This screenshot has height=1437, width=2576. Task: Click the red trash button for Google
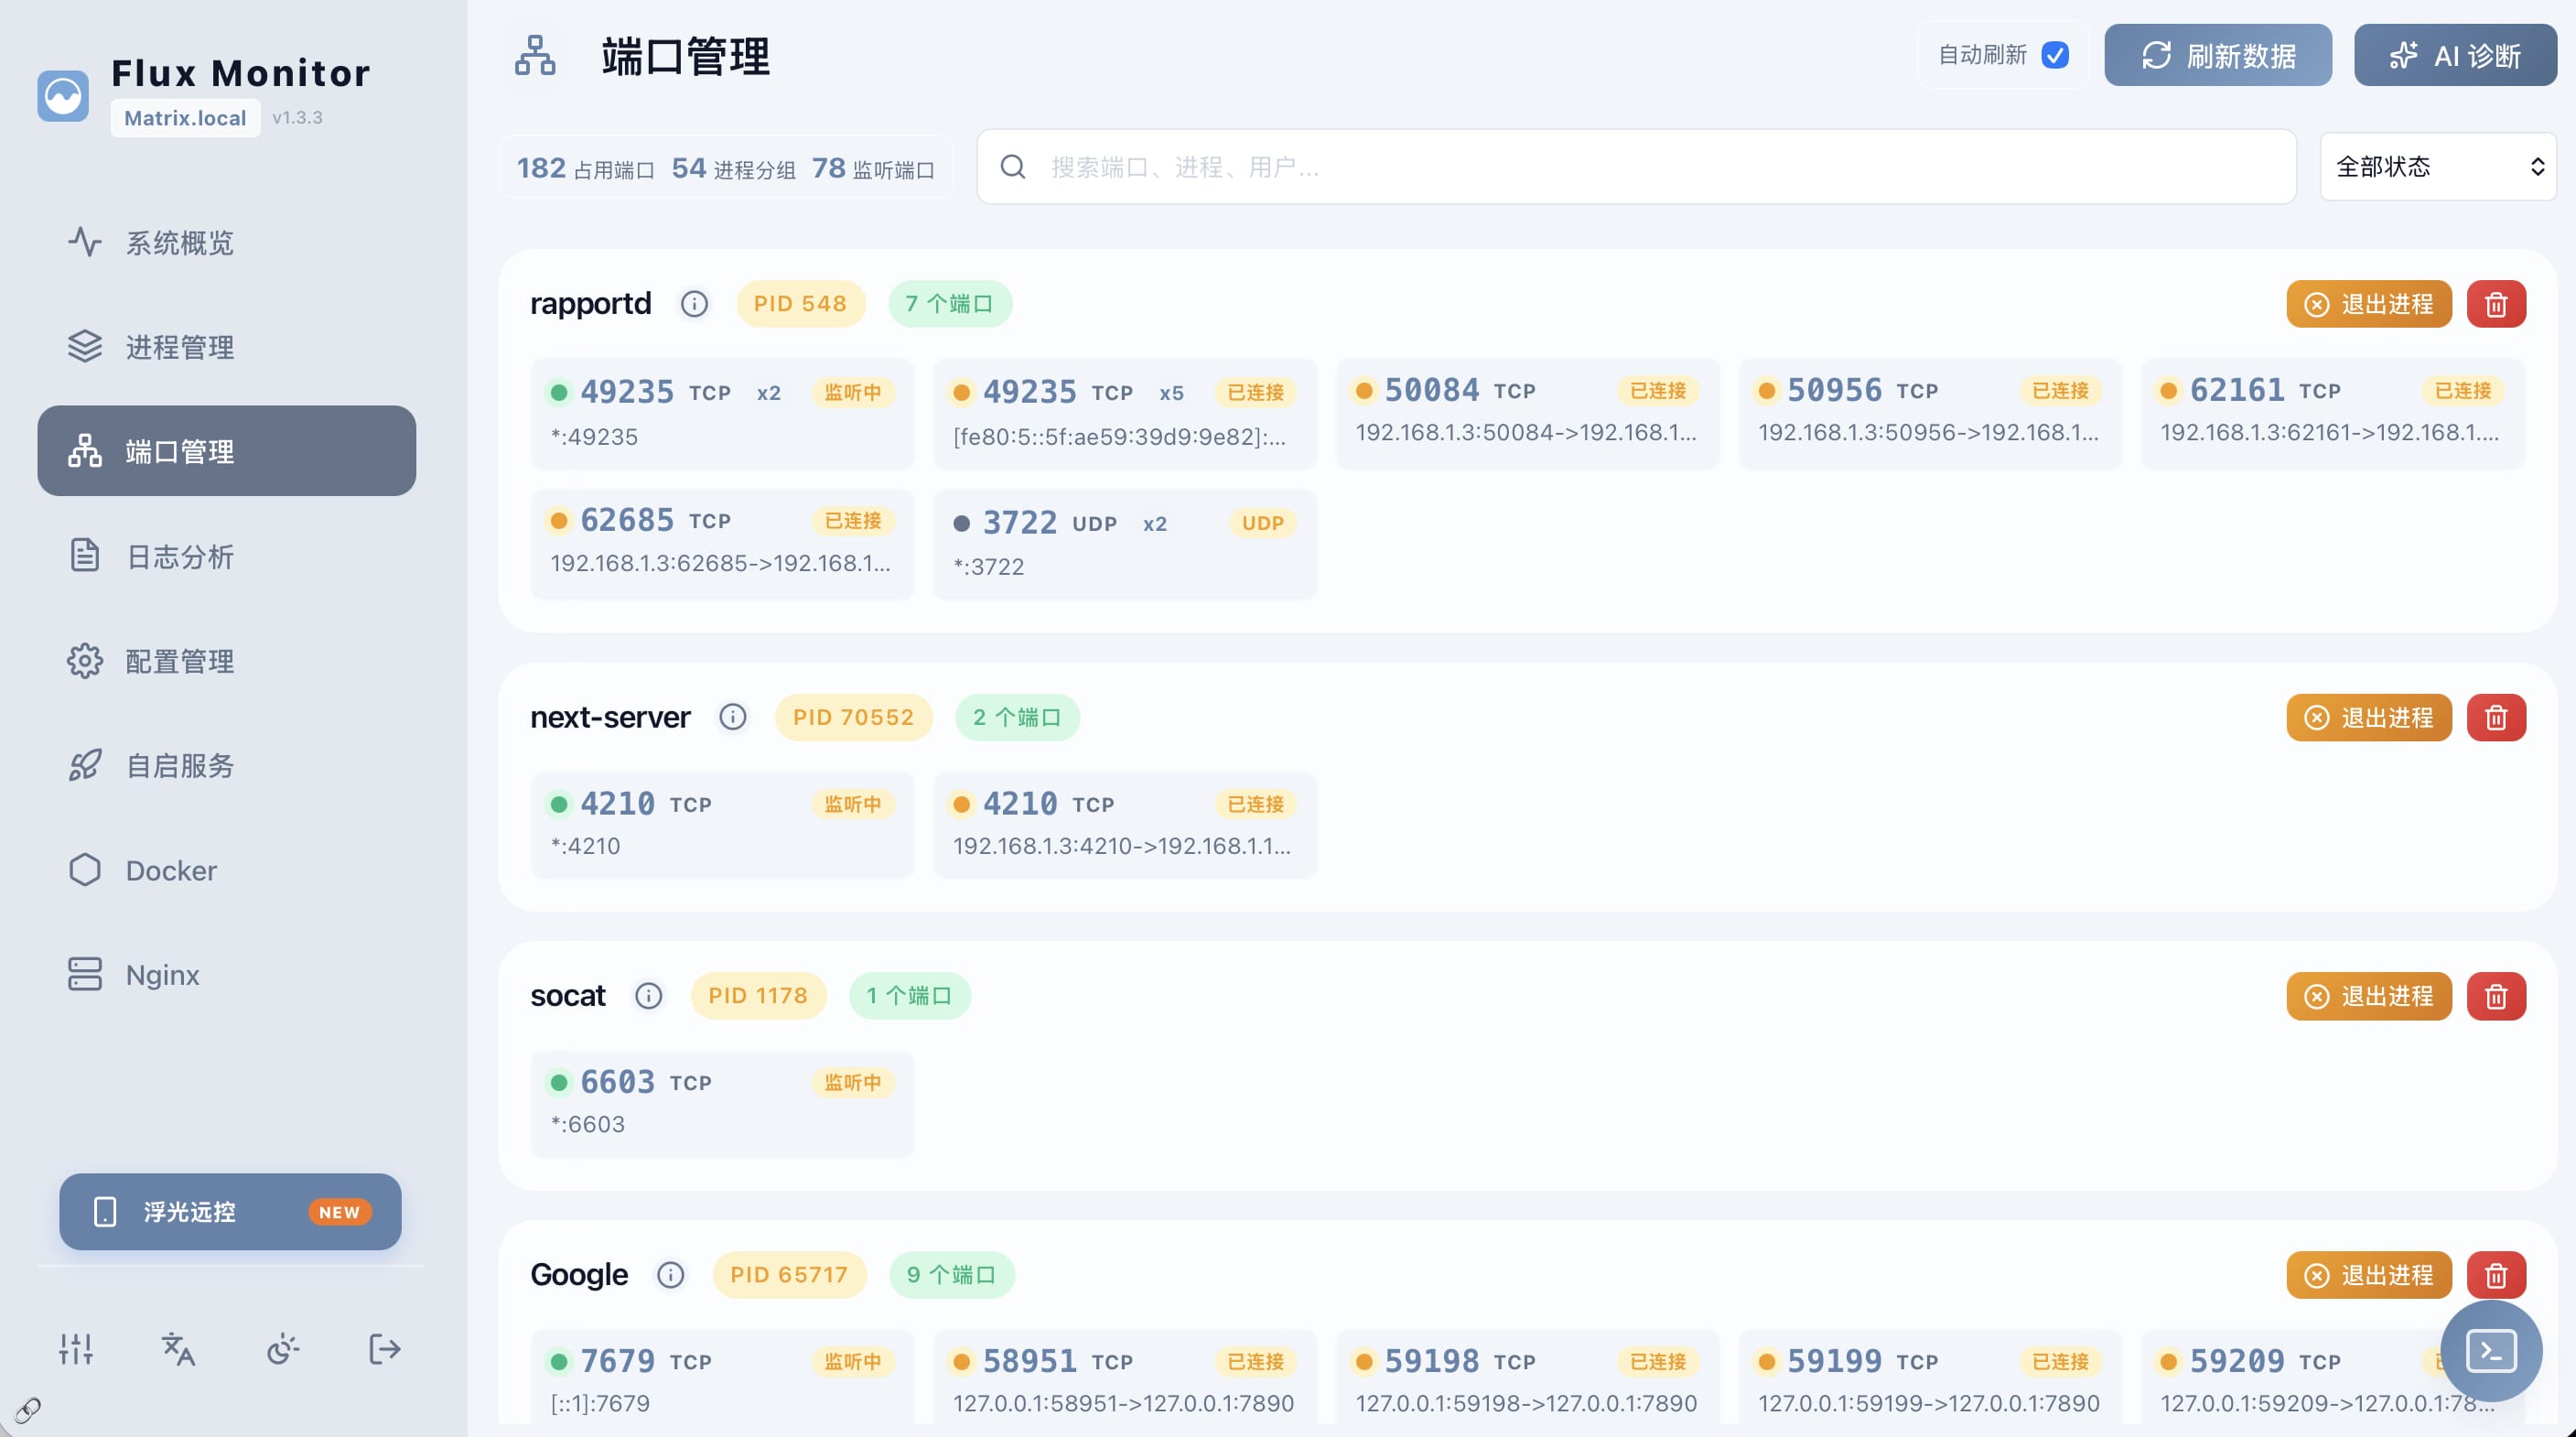coord(2496,1276)
